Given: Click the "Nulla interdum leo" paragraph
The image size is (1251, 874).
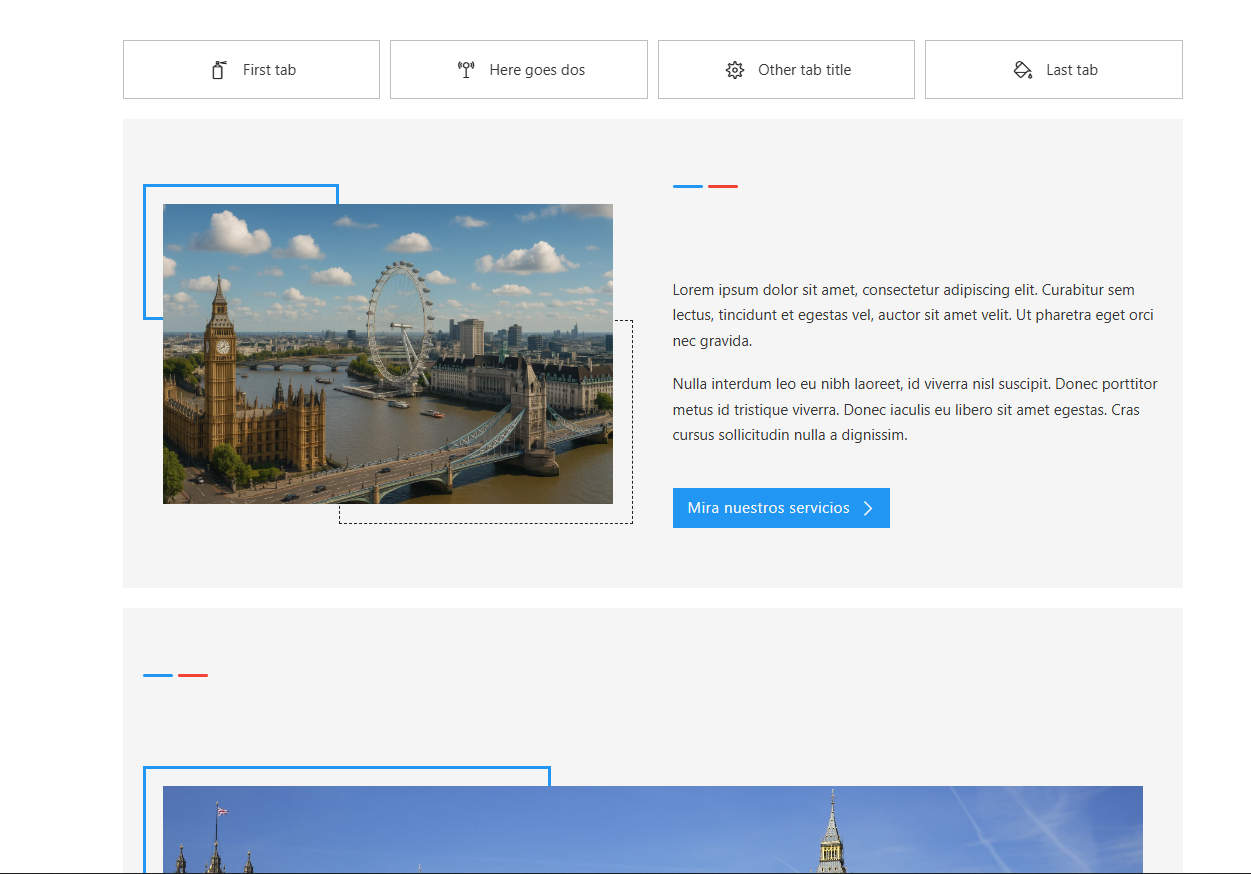Looking at the screenshot, I should pyautogui.click(x=913, y=409).
